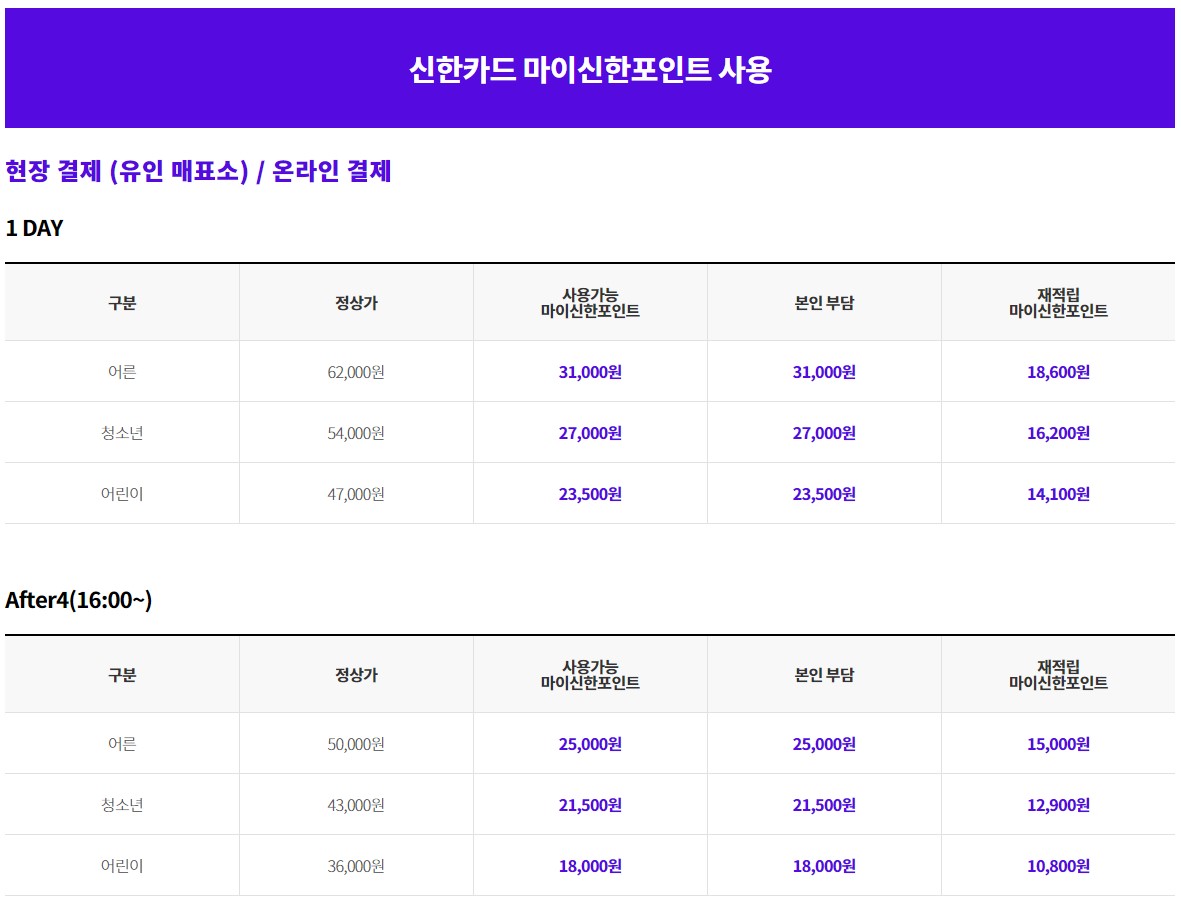Screen dimensions: 1181x911
Task: Click 본인 부담 header in the After4 table
Action: point(824,675)
